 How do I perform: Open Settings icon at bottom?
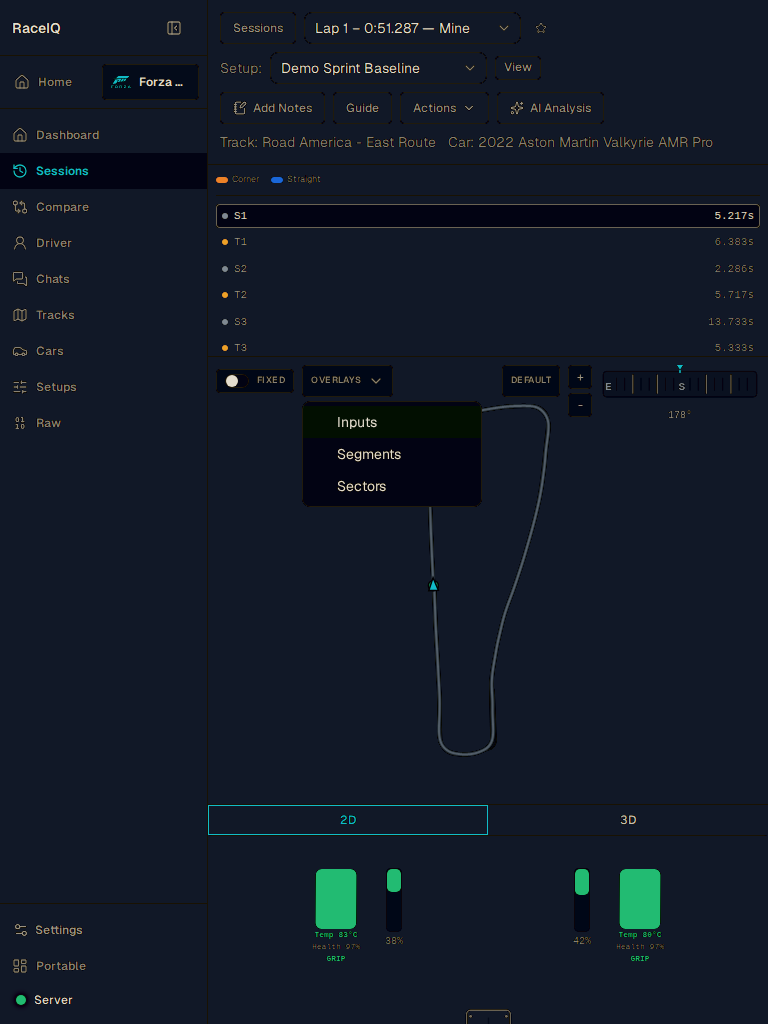click(20, 930)
